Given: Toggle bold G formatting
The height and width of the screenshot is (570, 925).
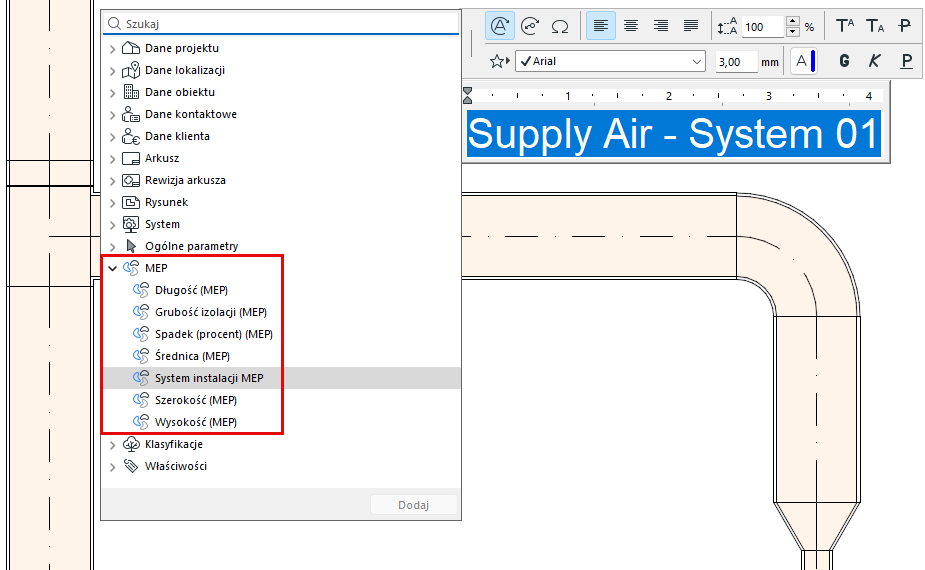Looking at the screenshot, I should [x=844, y=61].
